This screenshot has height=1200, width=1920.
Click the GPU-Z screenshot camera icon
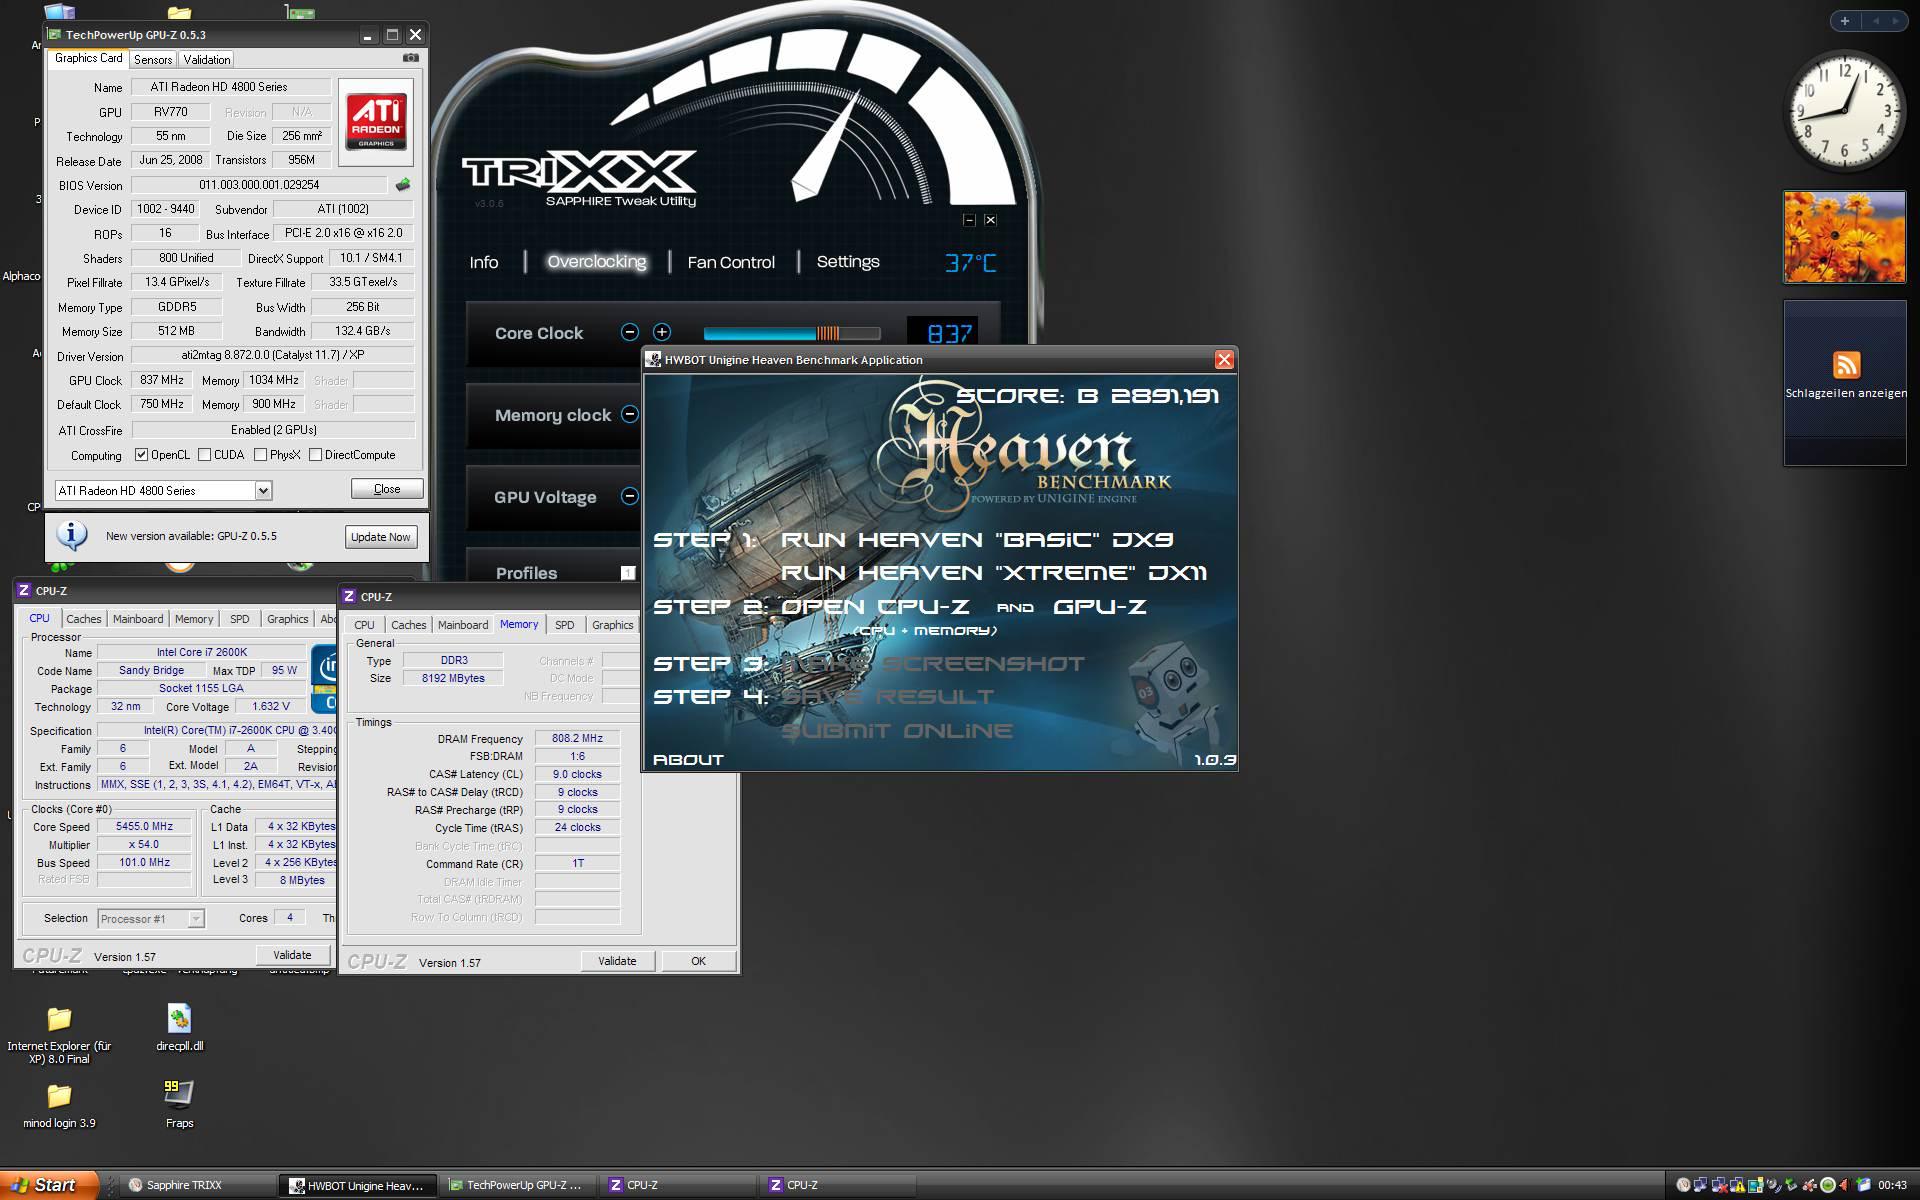click(x=410, y=58)
